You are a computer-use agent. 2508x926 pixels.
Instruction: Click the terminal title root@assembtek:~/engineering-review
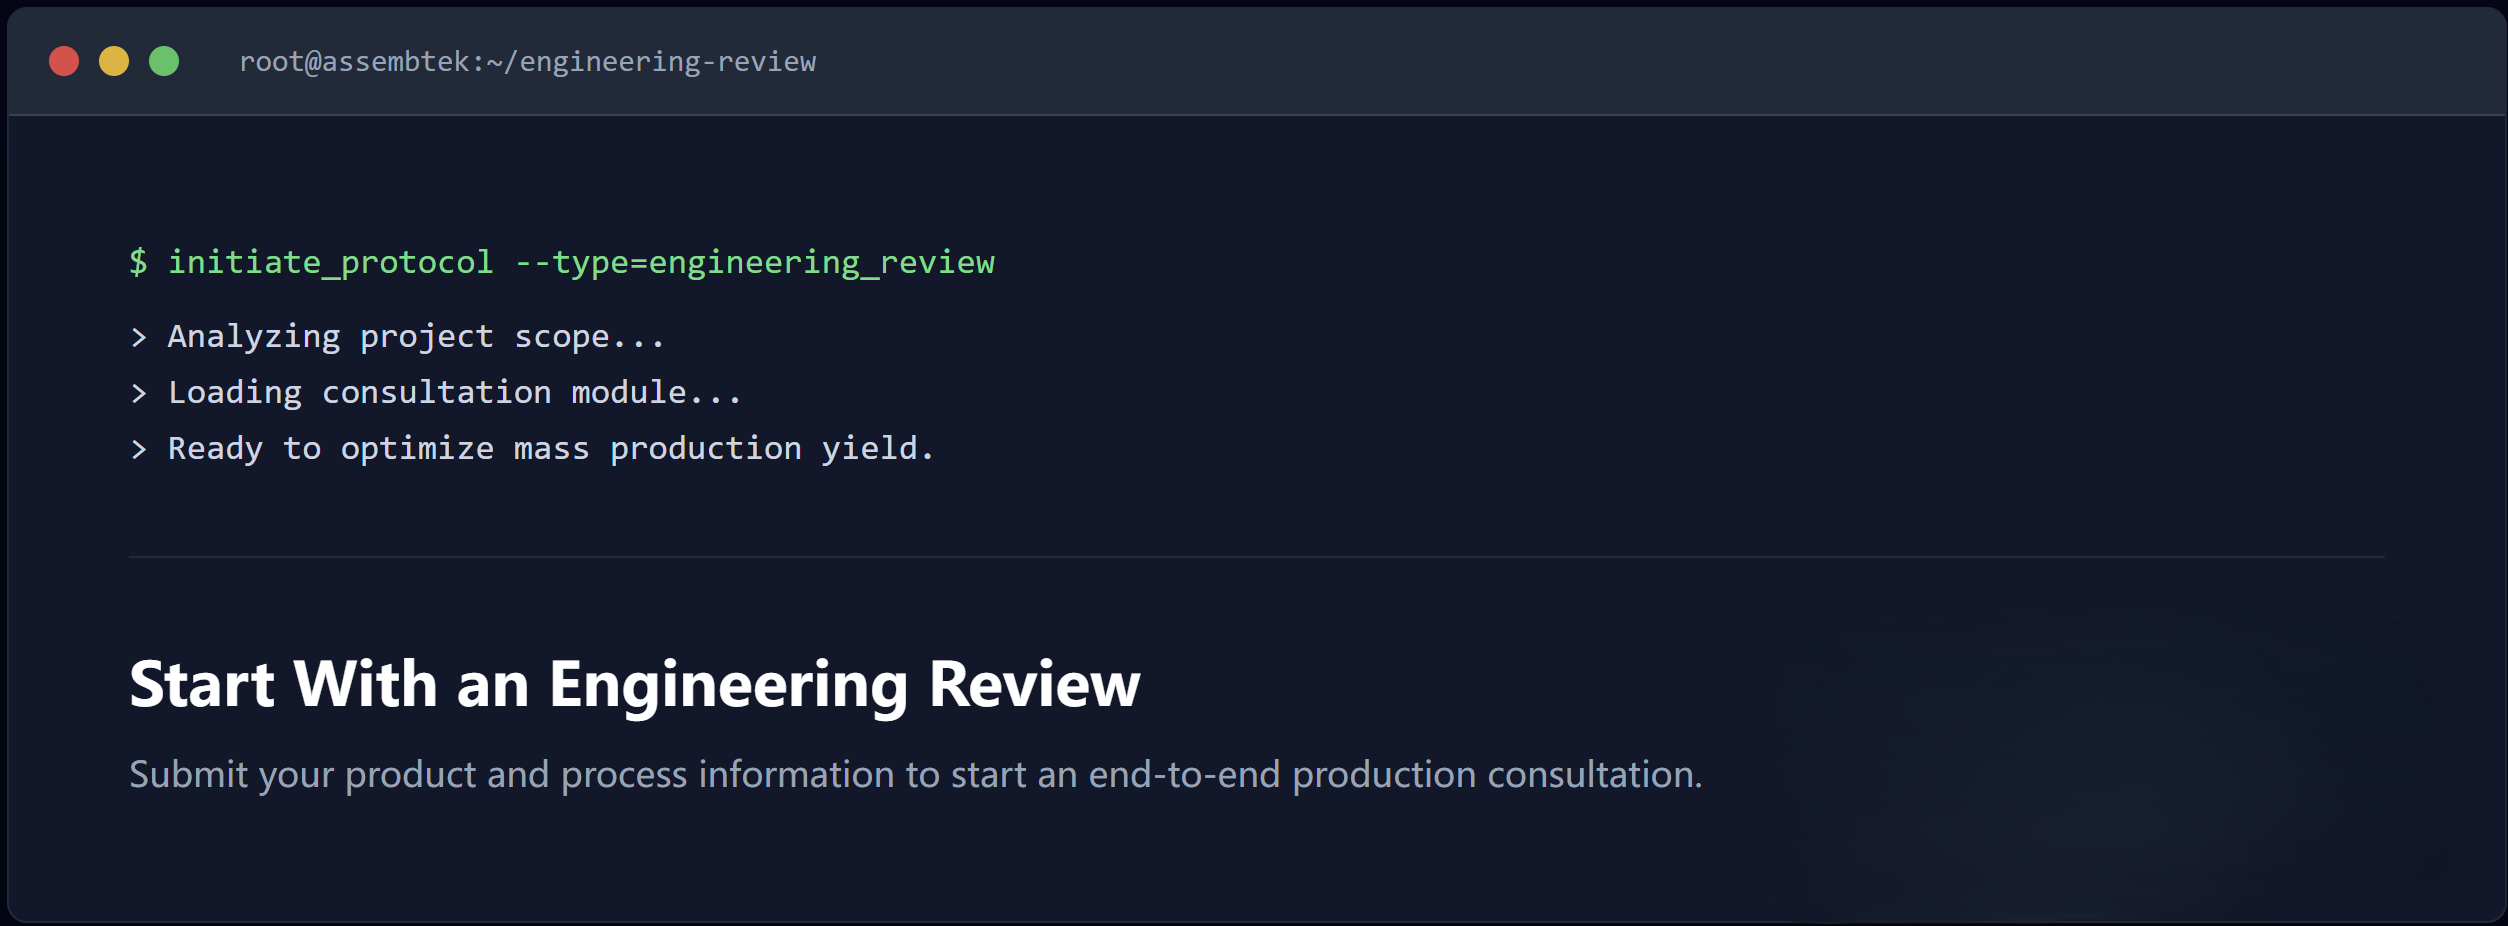point(527,62)
